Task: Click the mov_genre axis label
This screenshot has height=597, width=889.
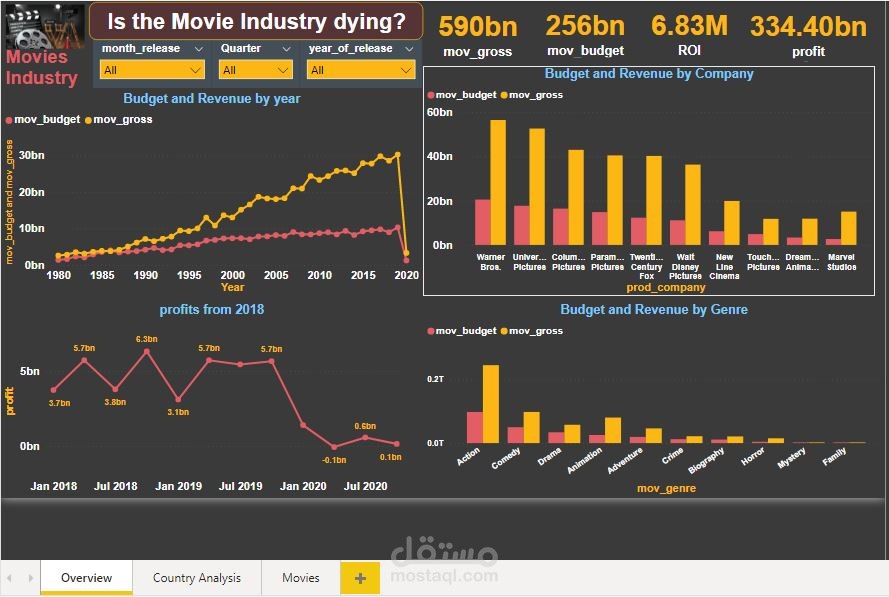Action: (666, 488)
